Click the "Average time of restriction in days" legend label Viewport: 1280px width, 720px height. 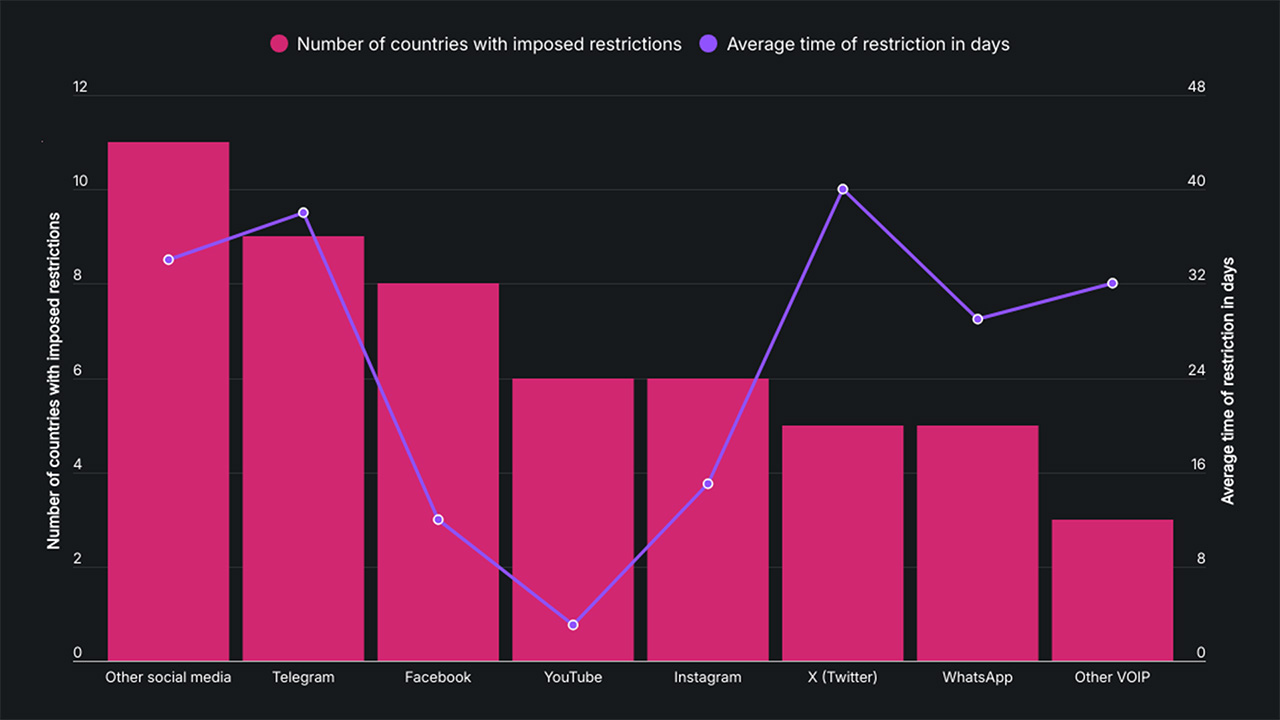[868, 44]
